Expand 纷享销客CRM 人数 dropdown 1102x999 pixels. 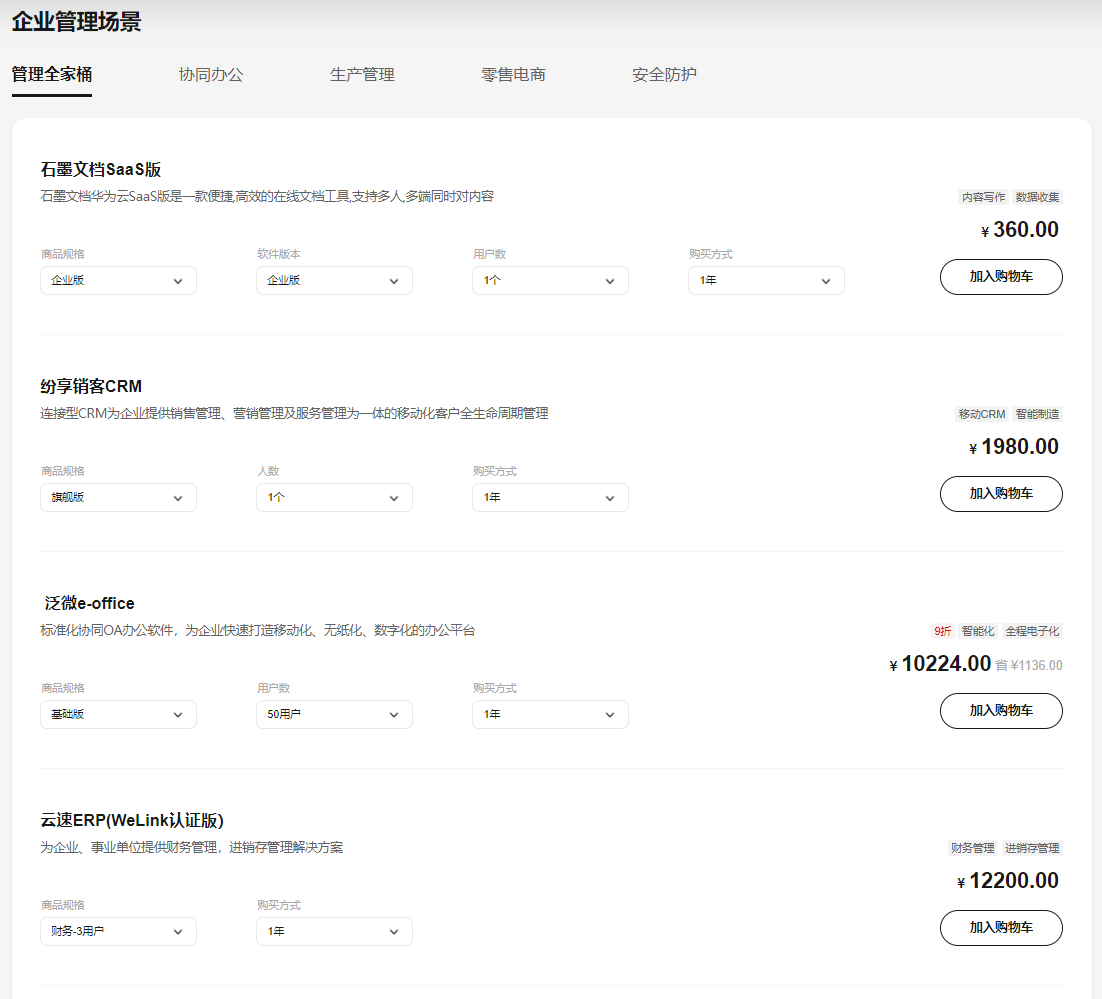coord(334,498)
